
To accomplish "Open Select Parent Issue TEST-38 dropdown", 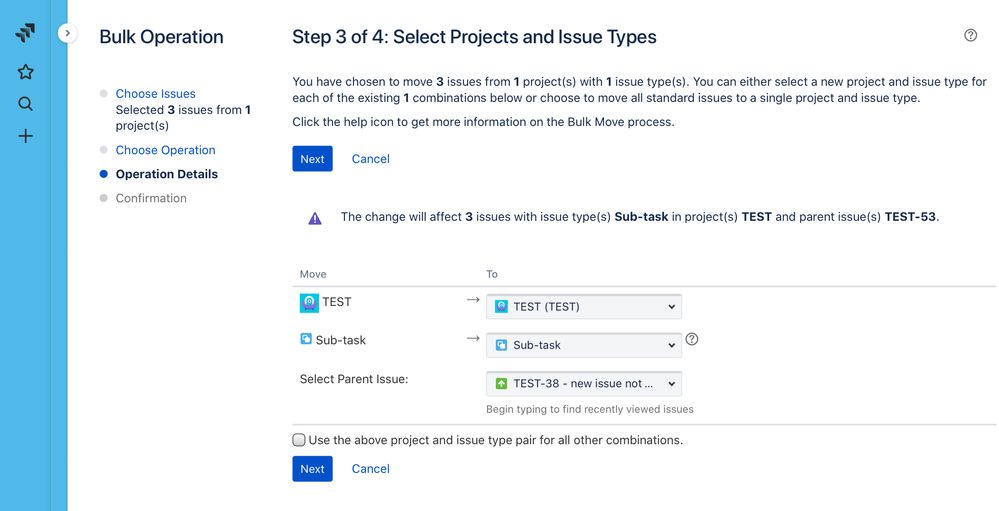I will pyautogui.click(x=584, y=384).
